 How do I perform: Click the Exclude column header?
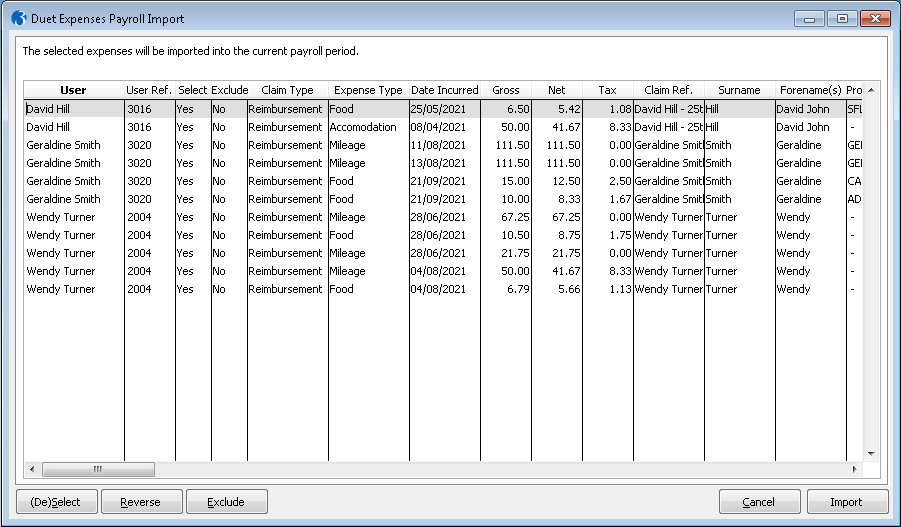tap(229, 90)
